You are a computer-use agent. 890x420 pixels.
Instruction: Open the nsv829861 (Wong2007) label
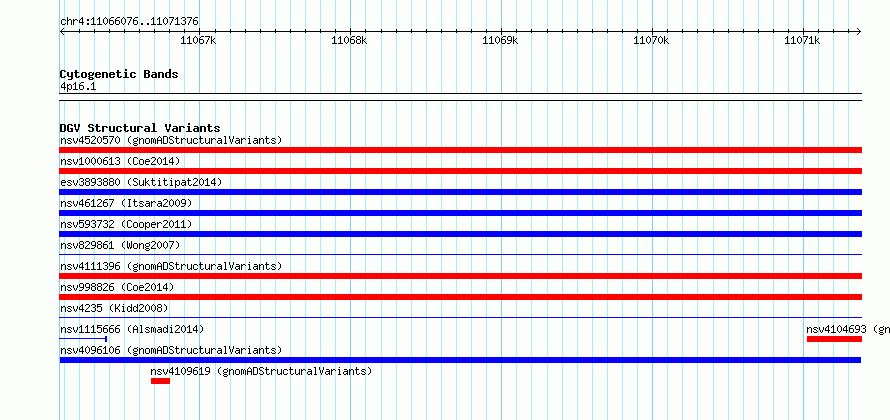pos(120,245)
